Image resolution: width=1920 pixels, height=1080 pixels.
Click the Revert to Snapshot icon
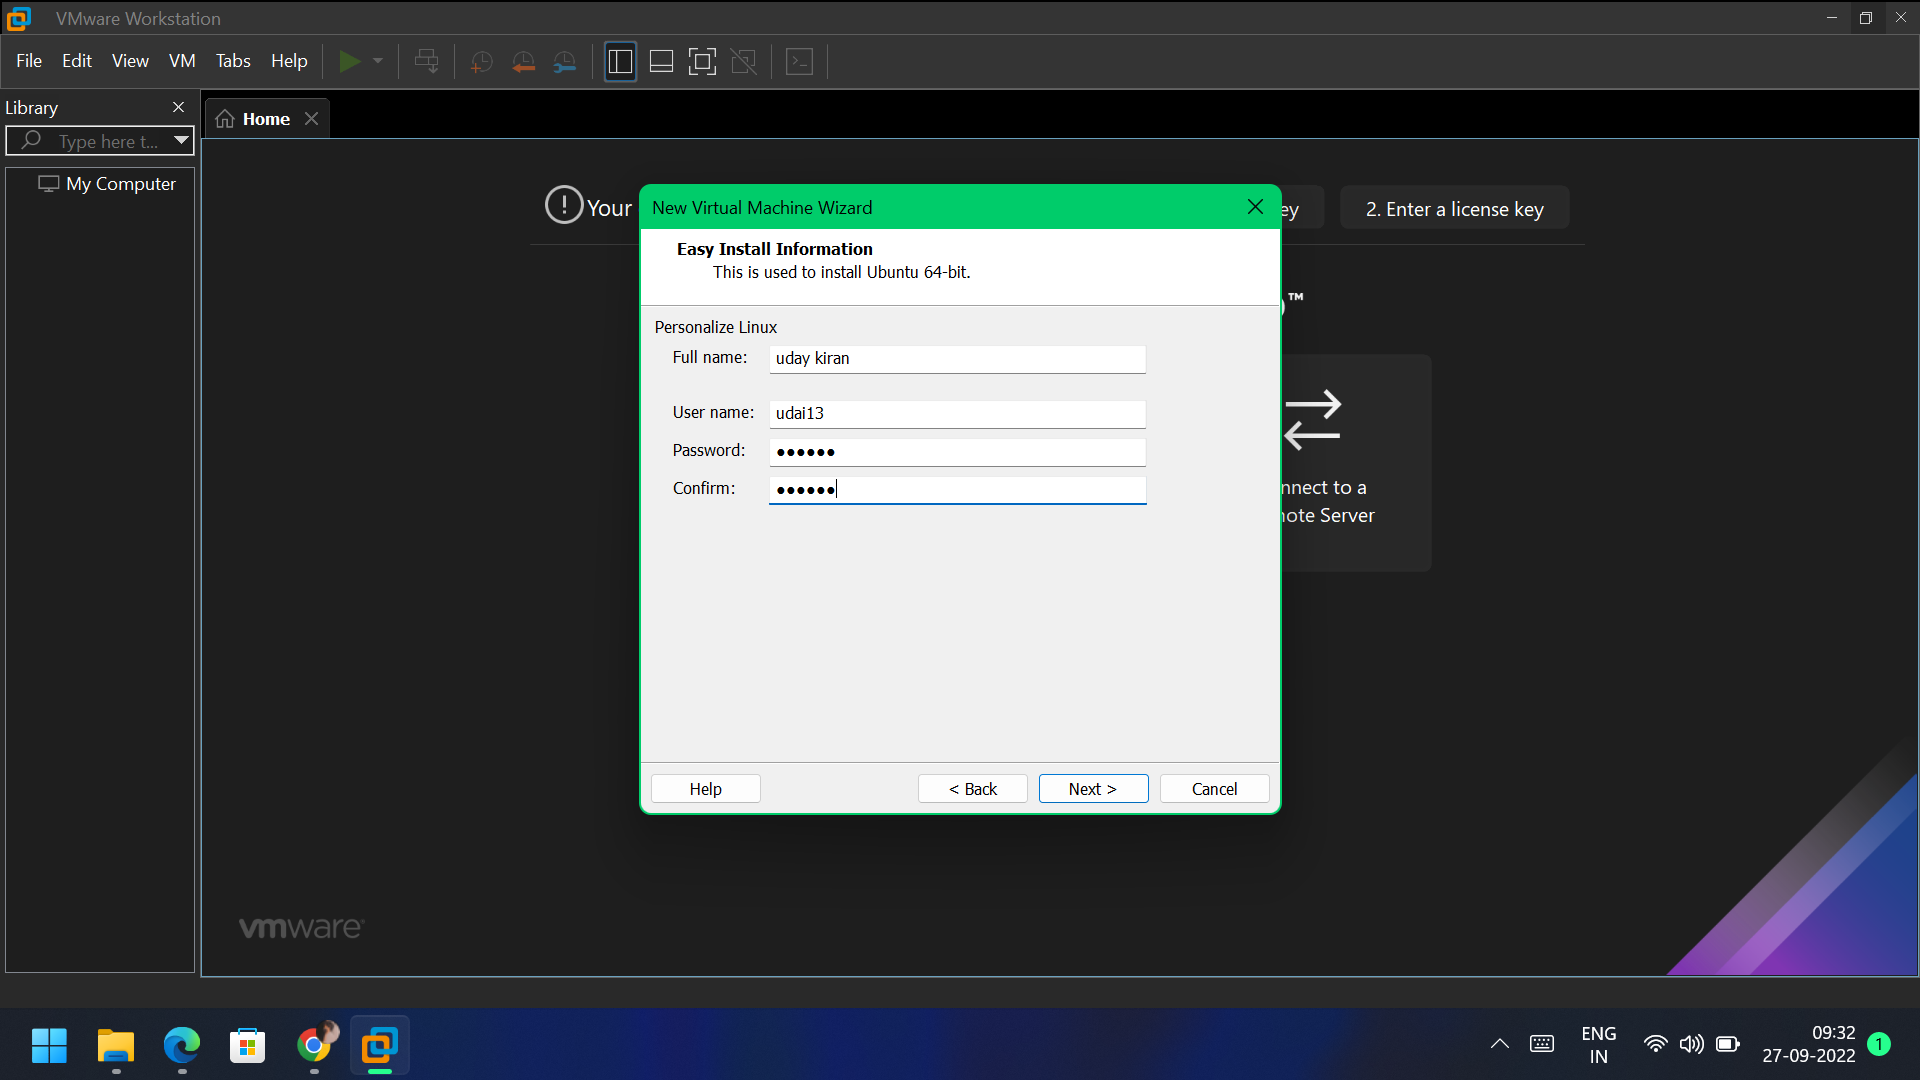pyautogui.click(x=523, y=62)
